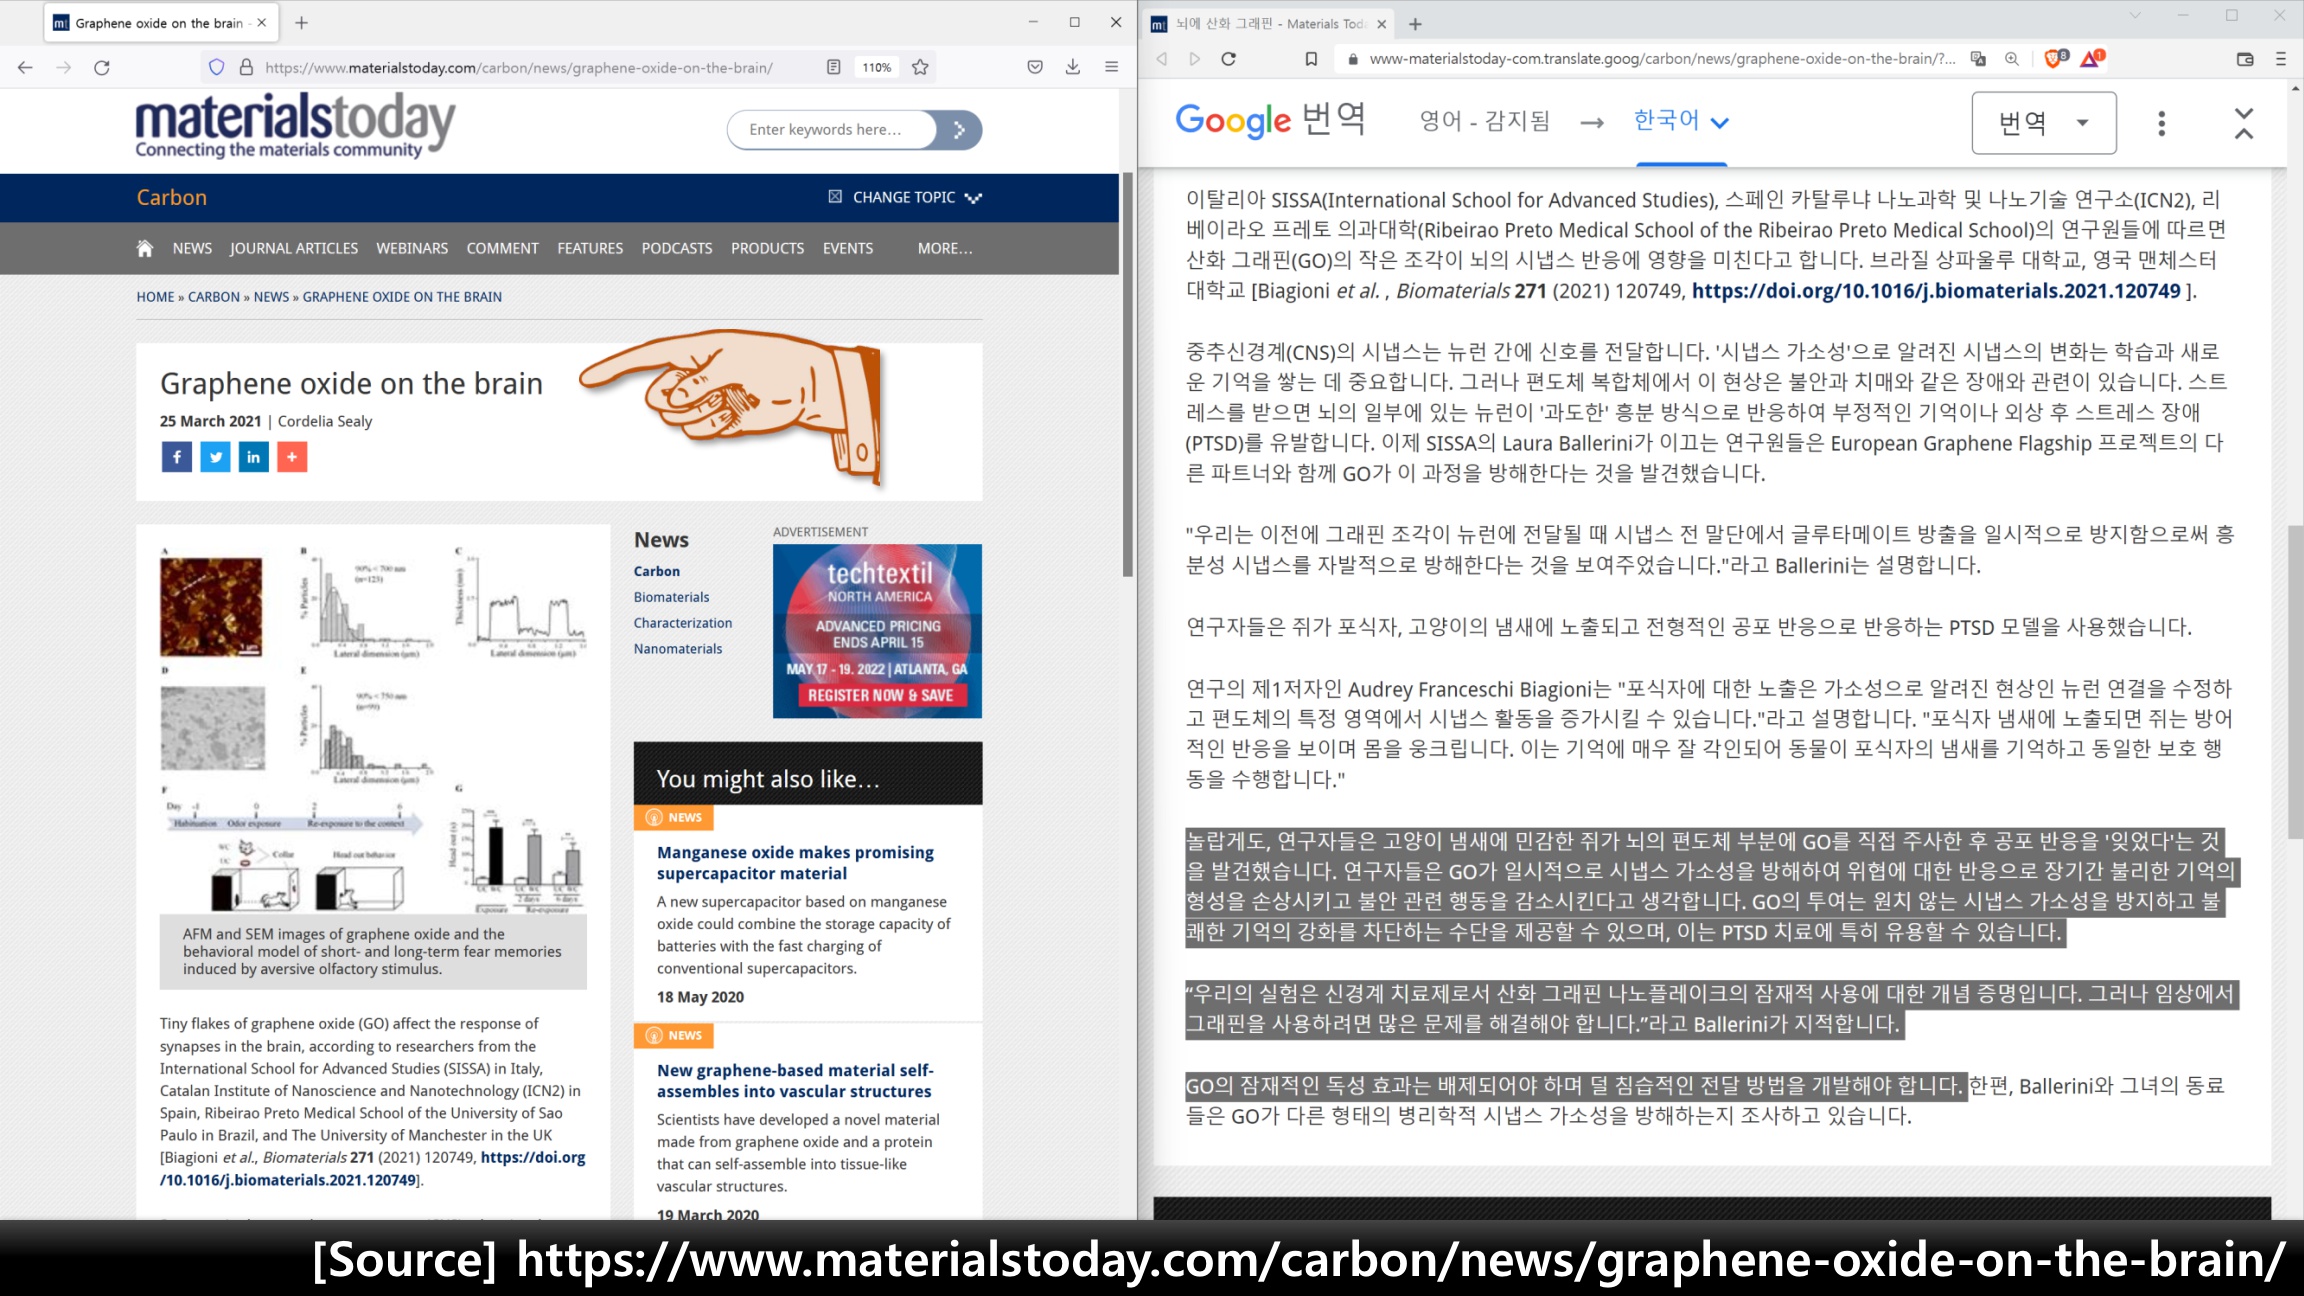Click the Facebook share icon
This screenshot has height=1296, width=2304.
[x=176, y=457]
